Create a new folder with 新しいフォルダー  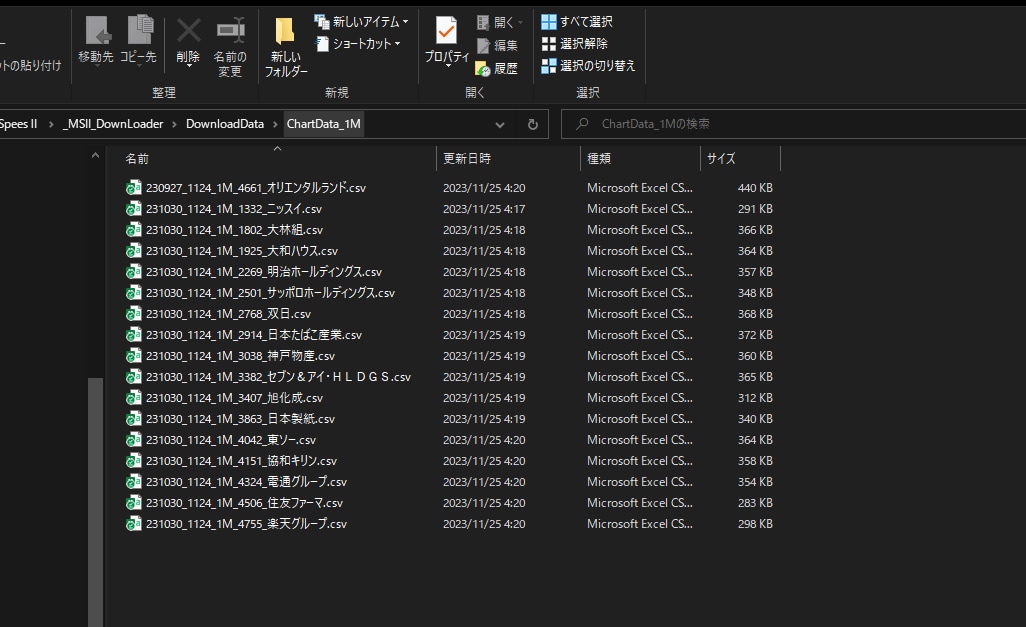point(285,46)
